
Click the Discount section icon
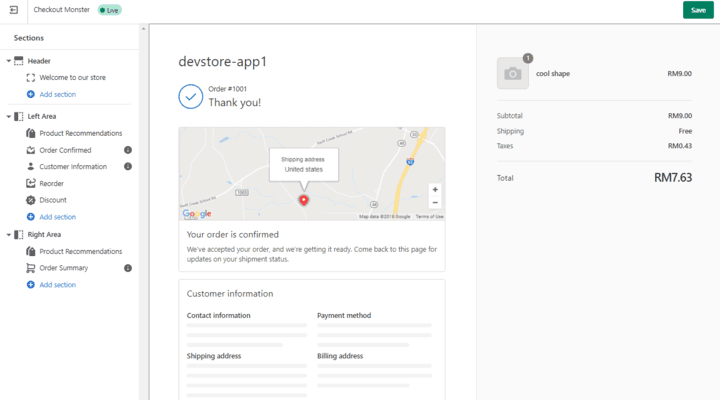tap(31, 200)
